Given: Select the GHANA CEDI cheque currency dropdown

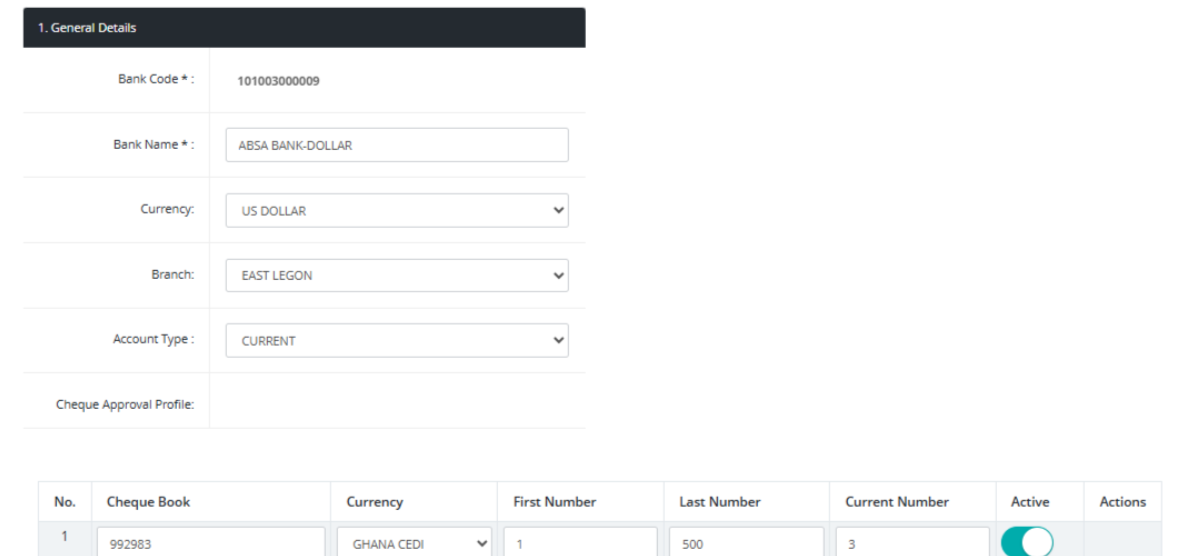Looking at the screenshot, I should click(414, 544).
